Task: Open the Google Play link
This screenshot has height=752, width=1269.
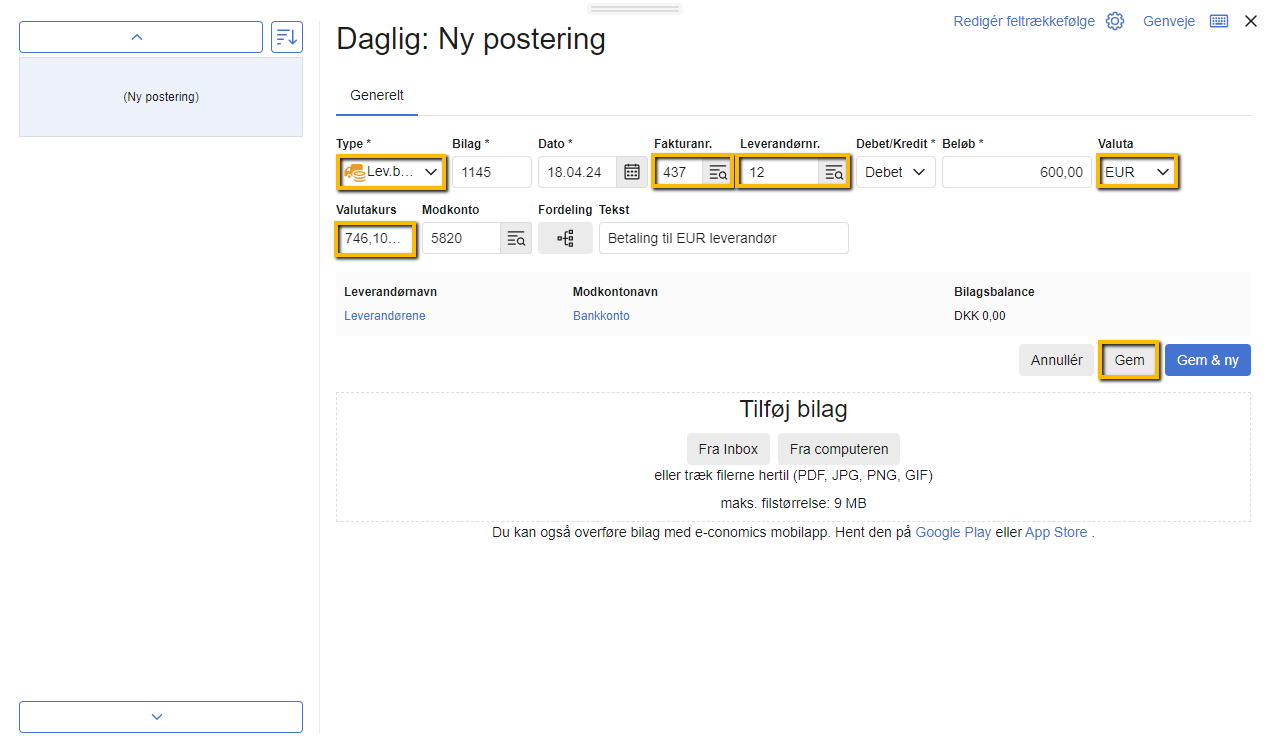Action: click(x=953, y=532)
